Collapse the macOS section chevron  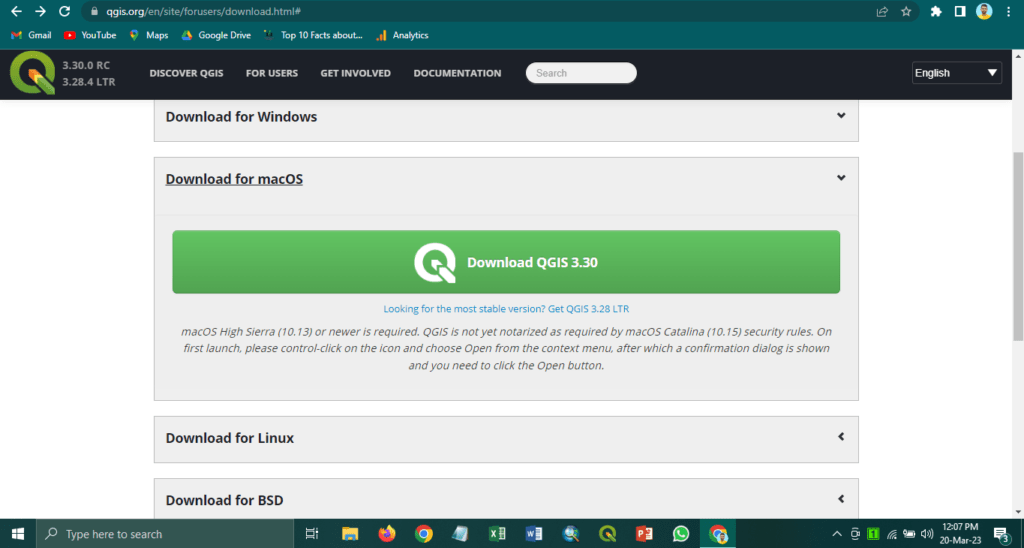coord(841,178)
